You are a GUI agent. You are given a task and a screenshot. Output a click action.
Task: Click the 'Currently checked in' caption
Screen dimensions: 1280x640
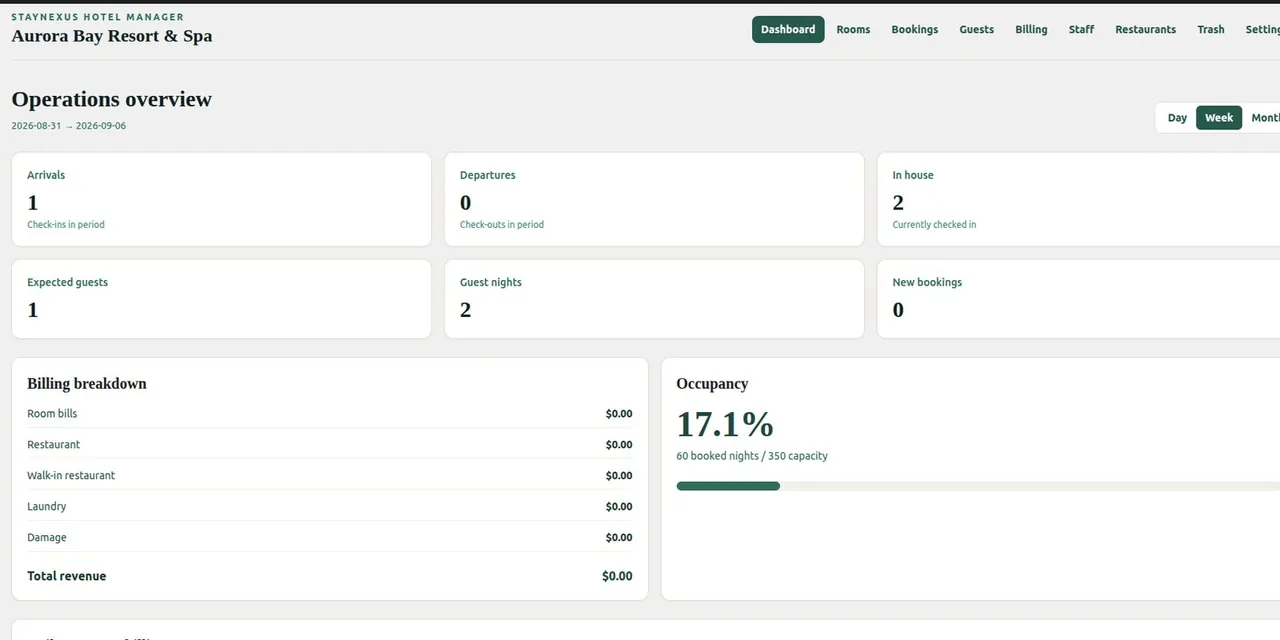tap(934, 225)
